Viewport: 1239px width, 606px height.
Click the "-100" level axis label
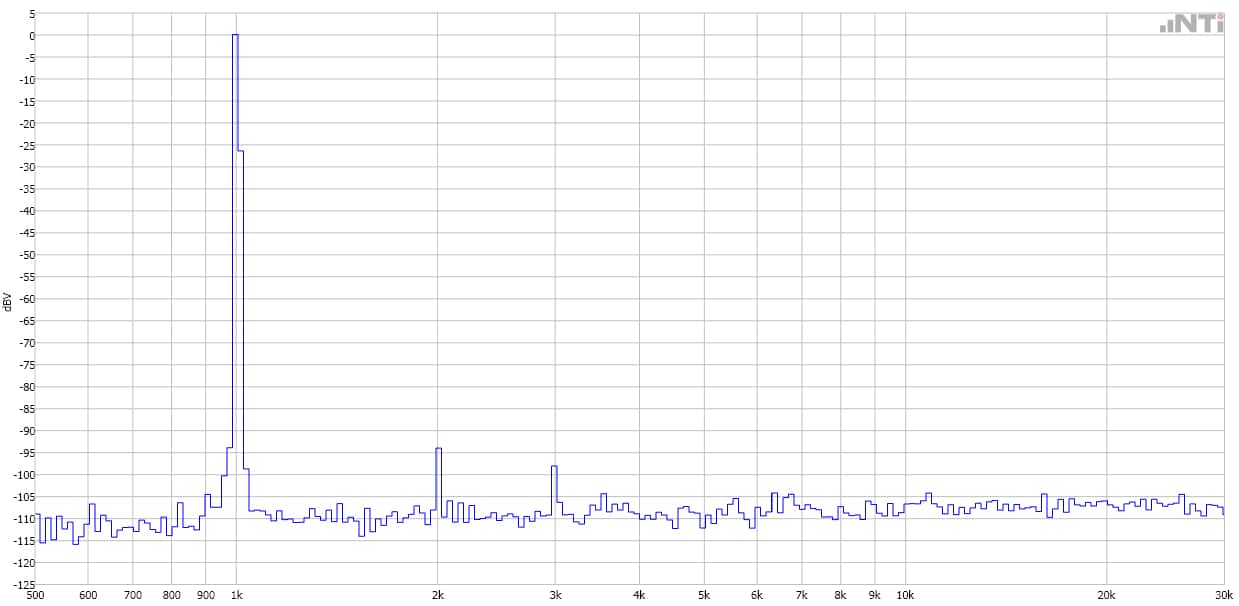click(x=24, y=475)
